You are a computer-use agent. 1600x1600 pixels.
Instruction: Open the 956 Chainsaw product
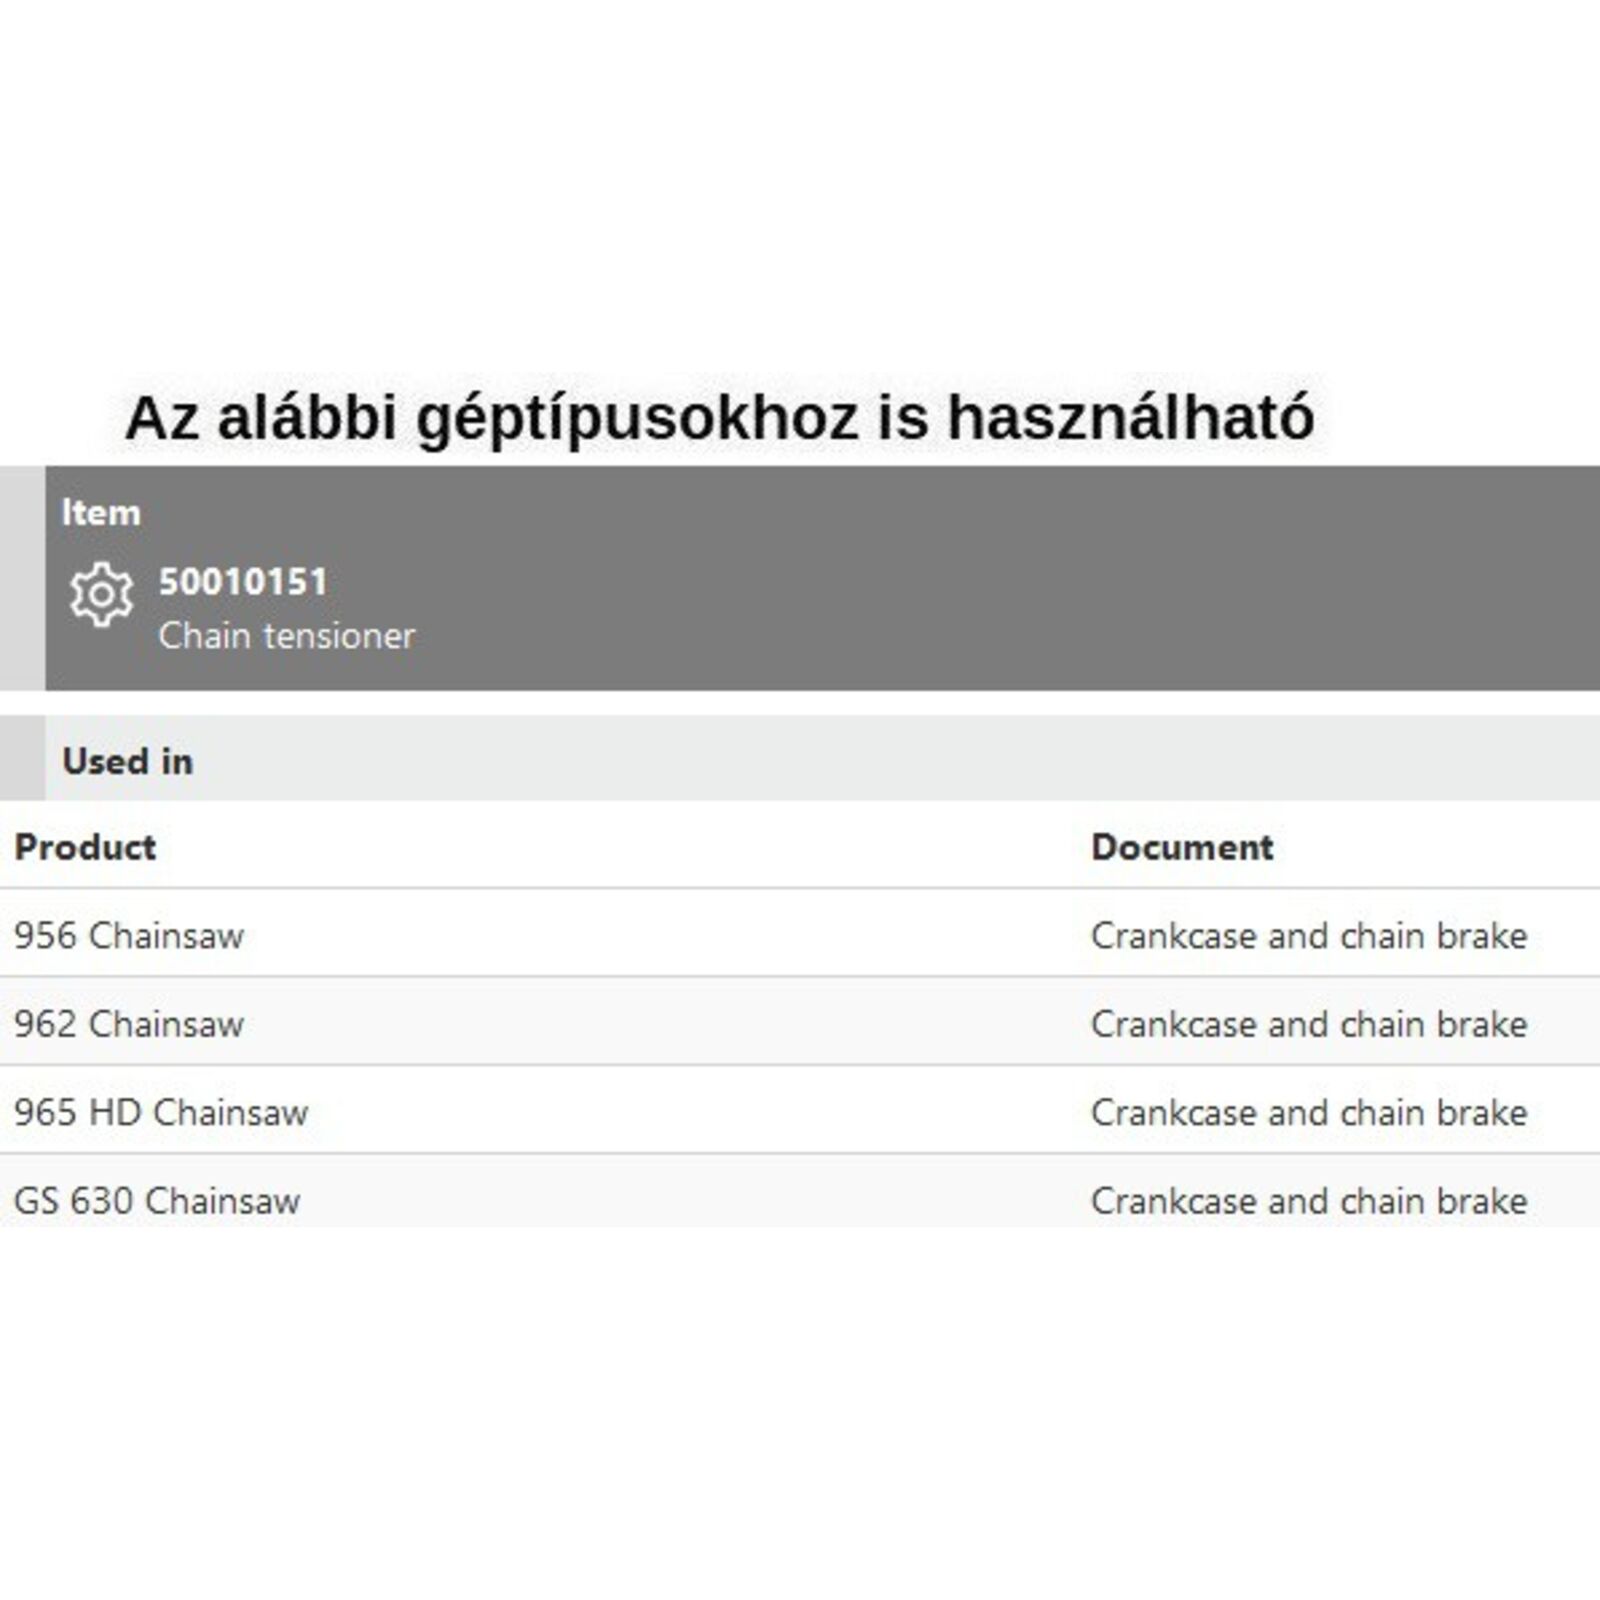tap(129, 936)
